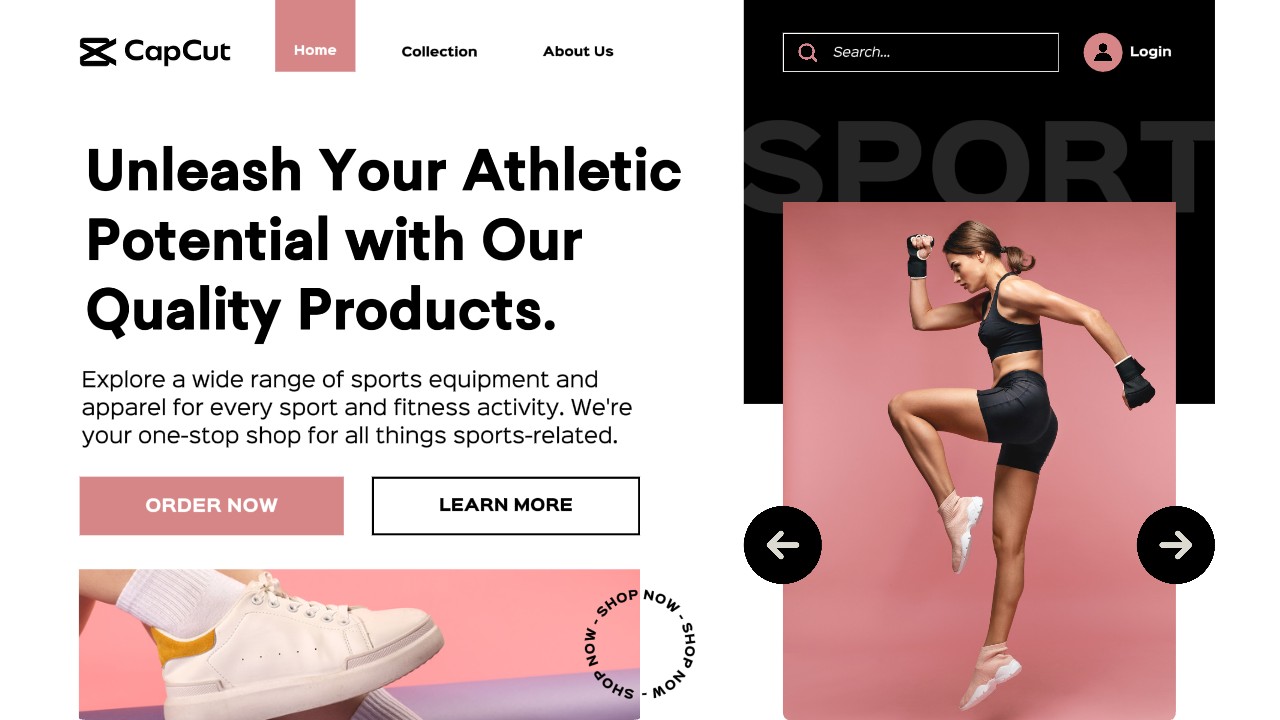Click the "Unleash Your Athletic Potential" headline
This screenshot has width=1280, height=720.
tap(384, 240)
